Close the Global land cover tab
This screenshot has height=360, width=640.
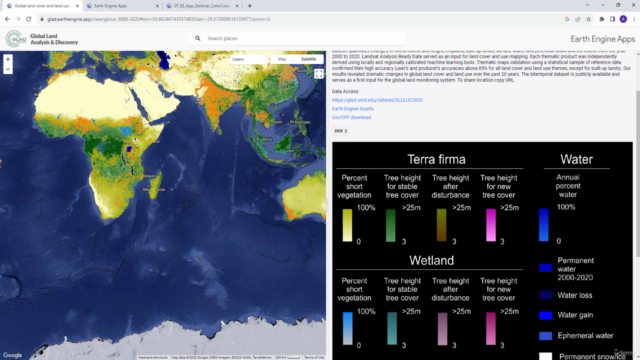[78, 6]
